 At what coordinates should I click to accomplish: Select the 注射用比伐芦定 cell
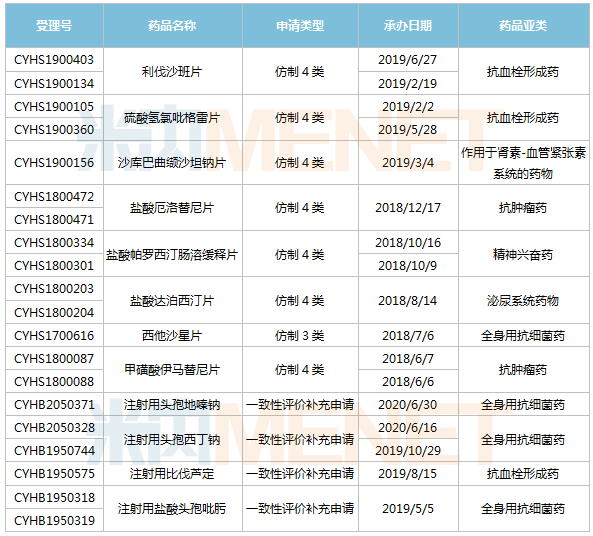tap(173, 474)
